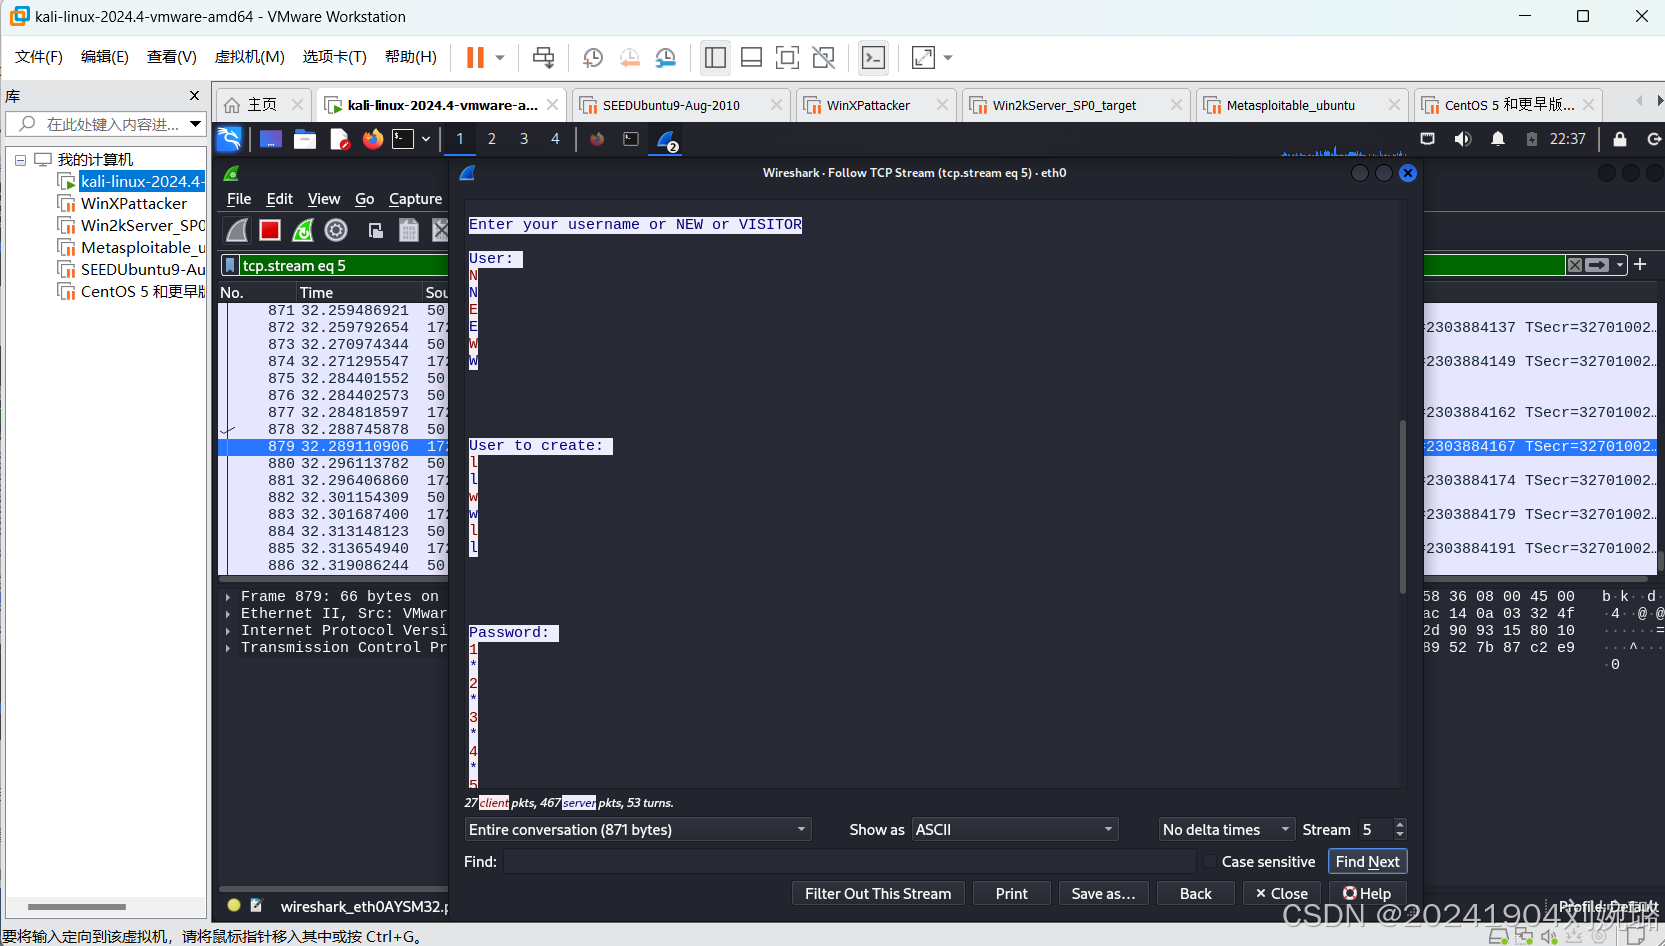Revert to snapshot icon in VMware toolbar
The image size is (1665, 946).
(x=630, y=58)
